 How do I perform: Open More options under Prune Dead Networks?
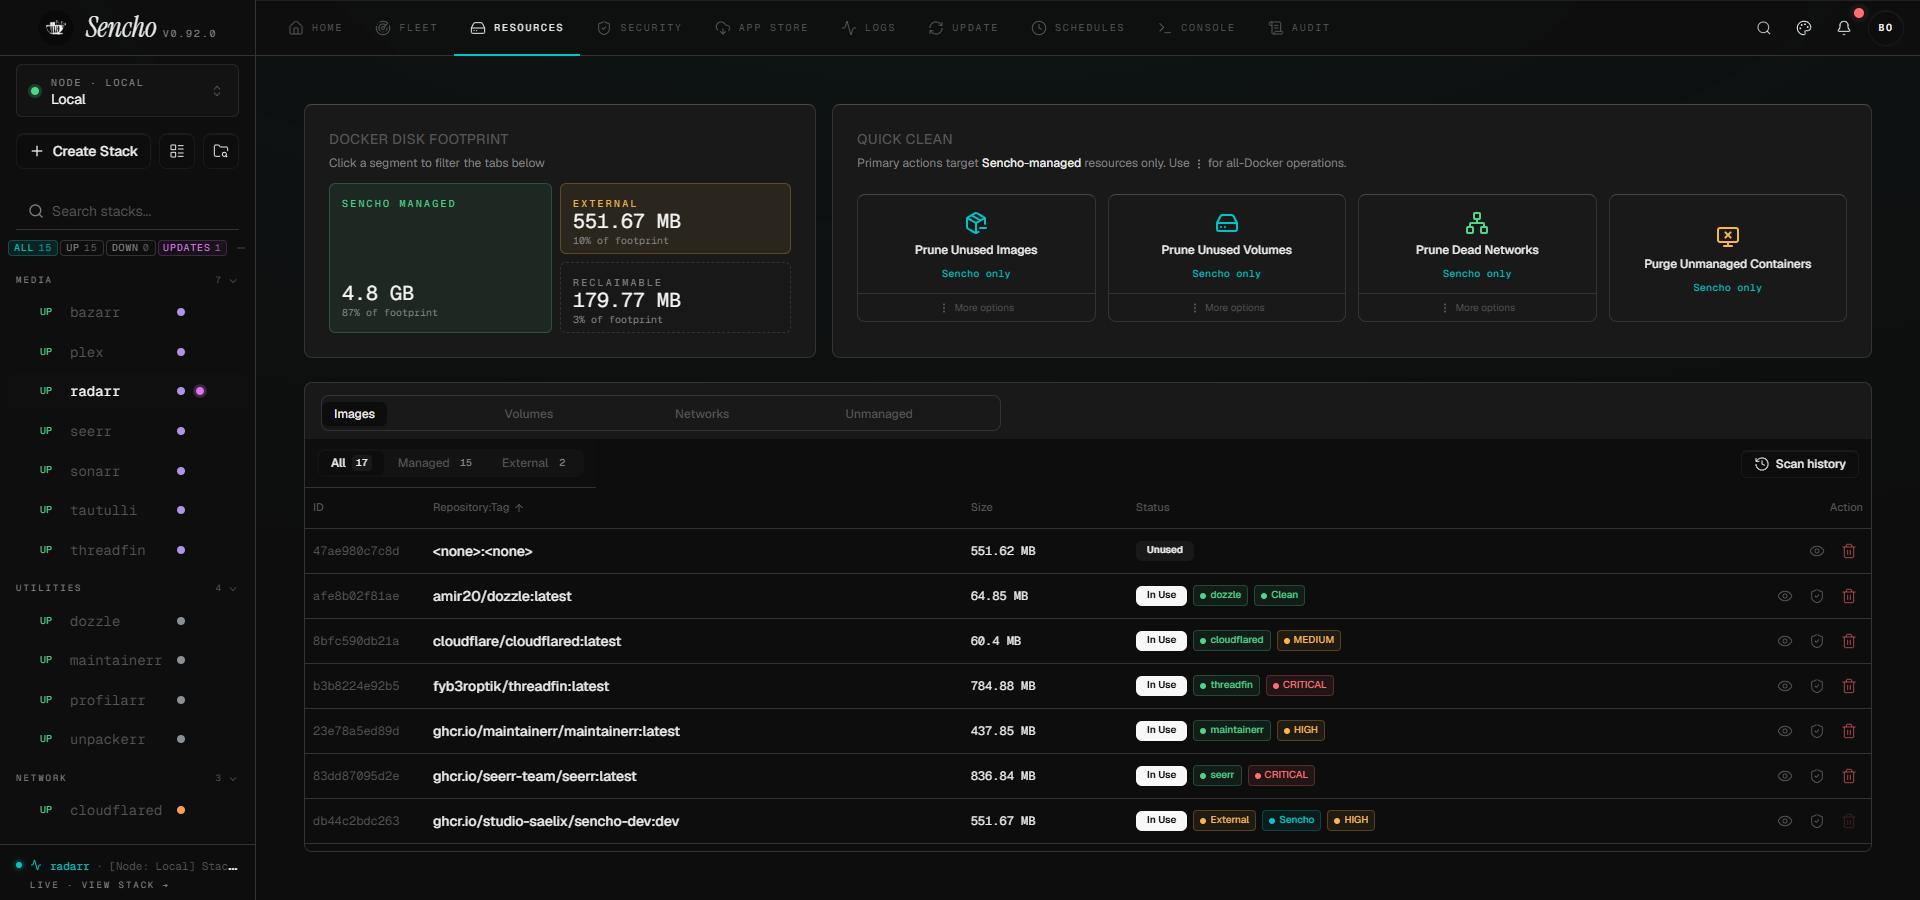[x=1477, y=308]
